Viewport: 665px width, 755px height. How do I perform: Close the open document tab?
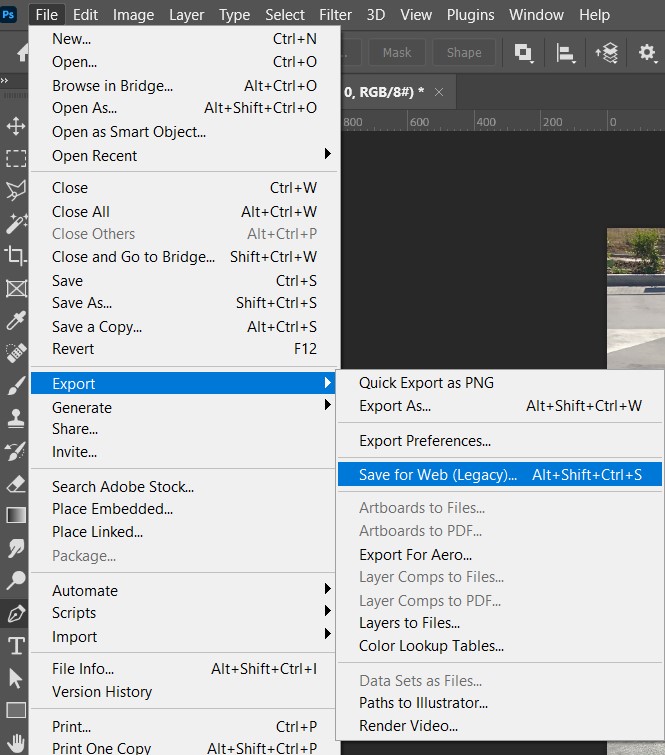[438, 91]
